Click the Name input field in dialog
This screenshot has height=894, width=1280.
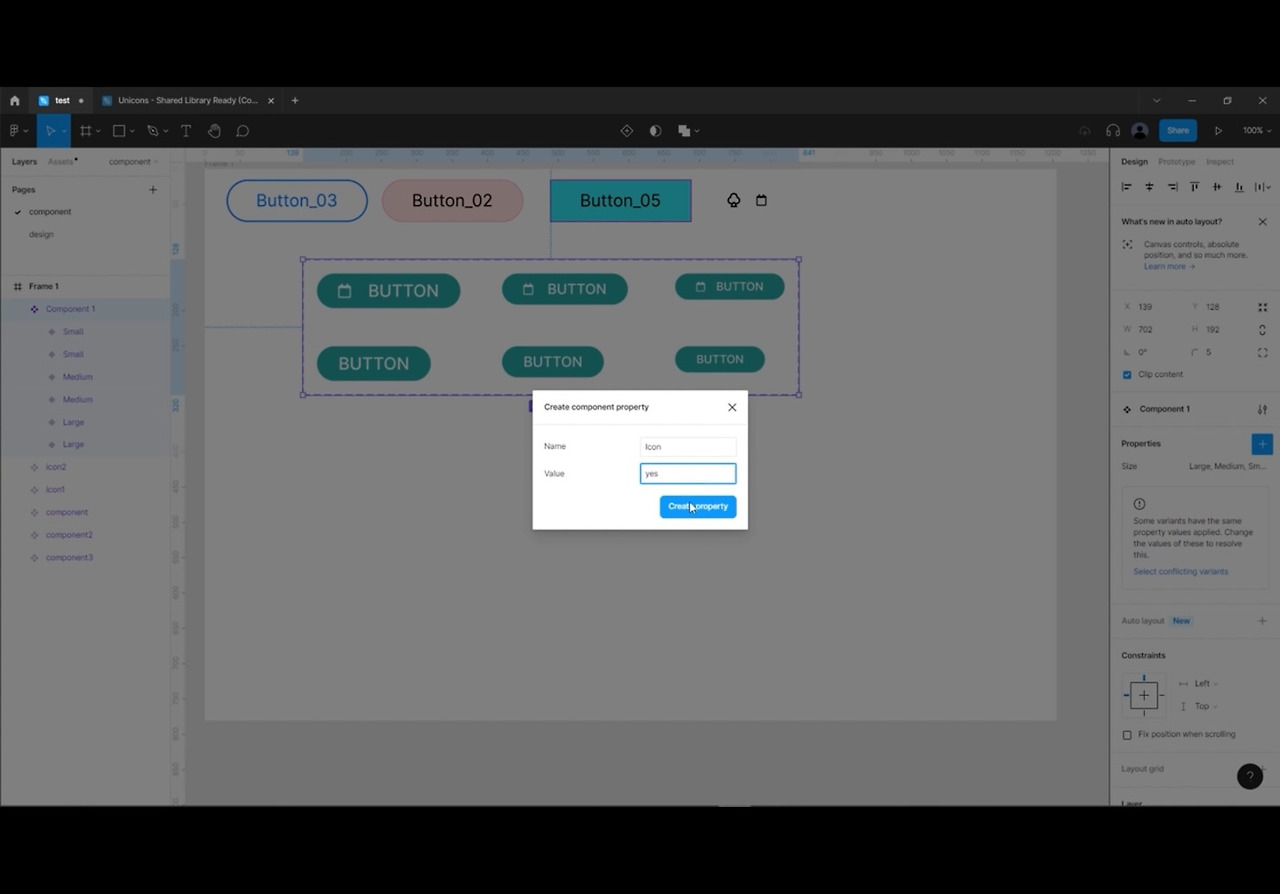[x=688, y=447]
